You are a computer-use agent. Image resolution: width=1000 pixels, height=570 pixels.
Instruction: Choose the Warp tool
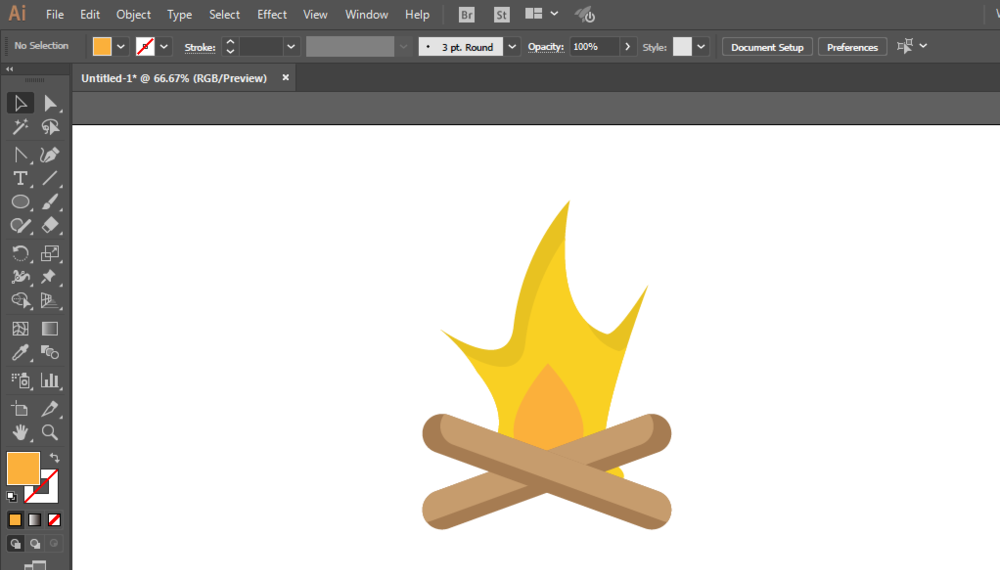pyautogui.click(x=20, y=277)
